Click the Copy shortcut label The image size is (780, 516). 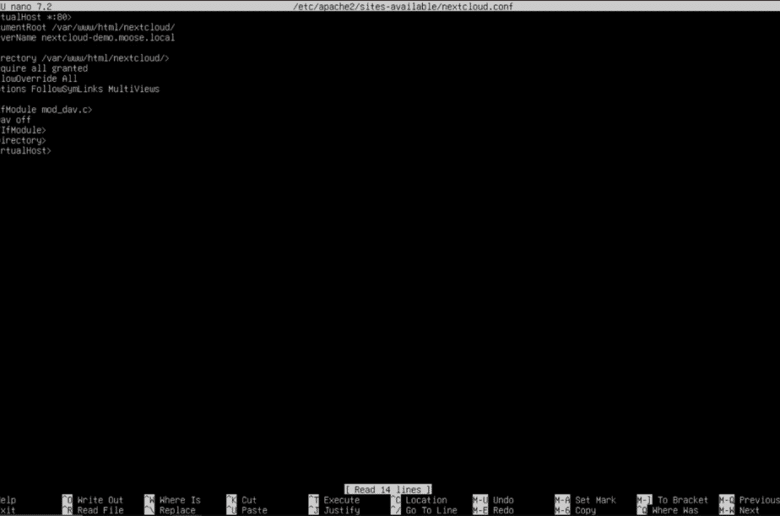click(x=585, y=511)
